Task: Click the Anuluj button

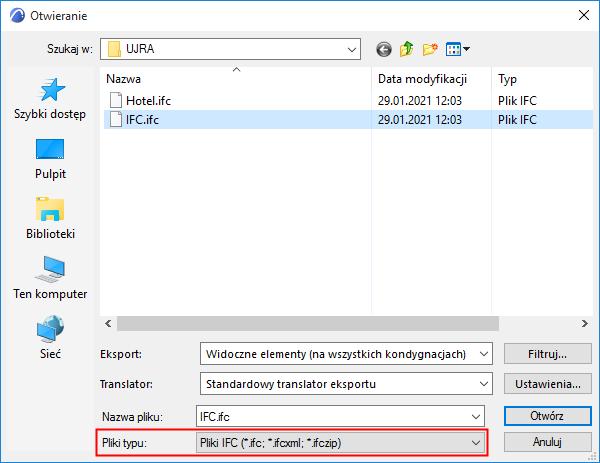Action: (x=548, y=442)
